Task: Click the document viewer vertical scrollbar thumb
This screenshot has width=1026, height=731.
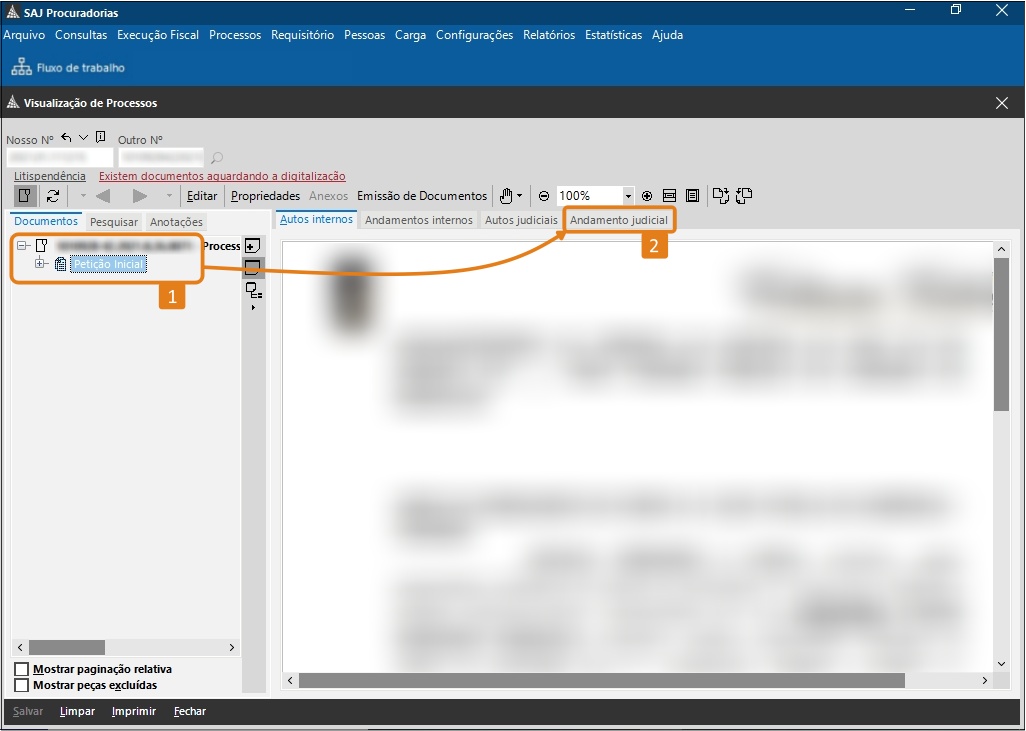Action: tap(1001, 335)
